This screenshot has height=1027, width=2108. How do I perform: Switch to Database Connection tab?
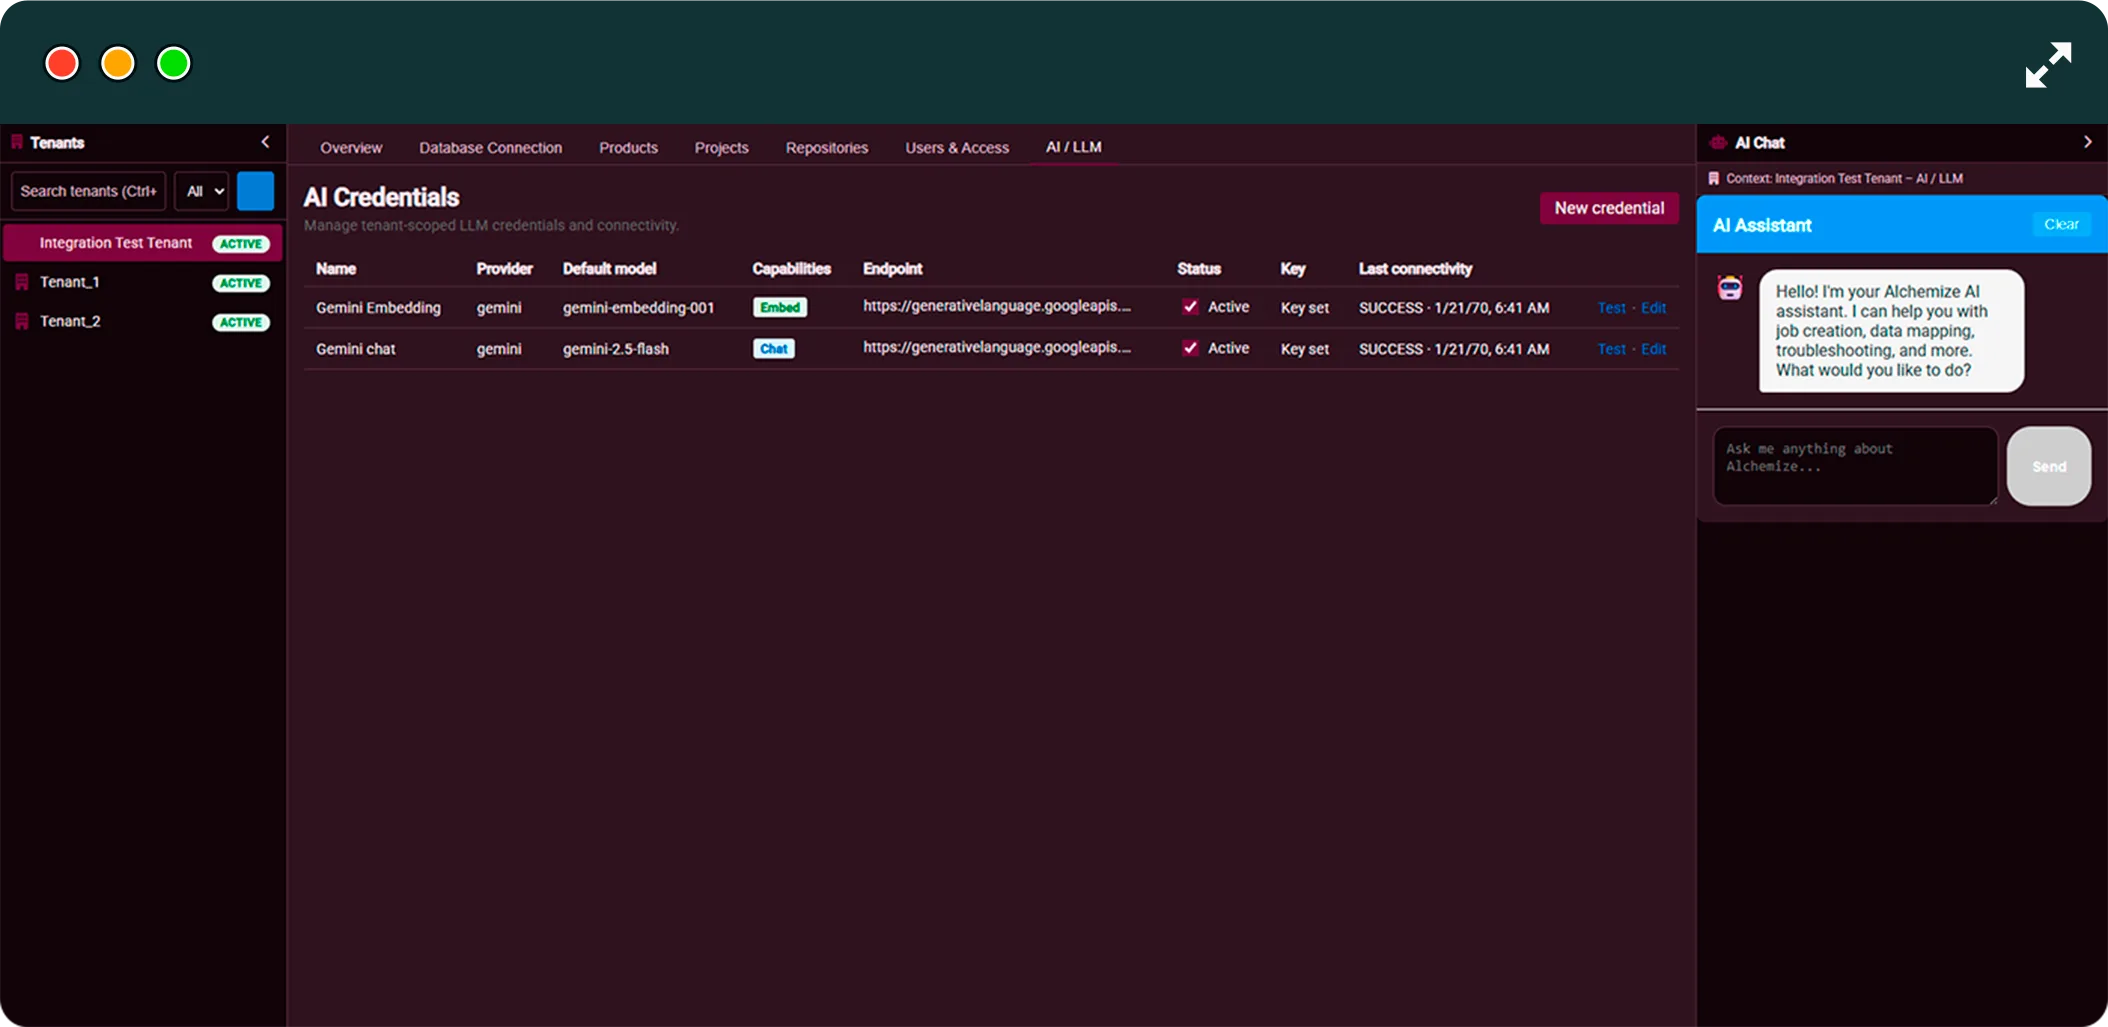click(x=490, y=147)
